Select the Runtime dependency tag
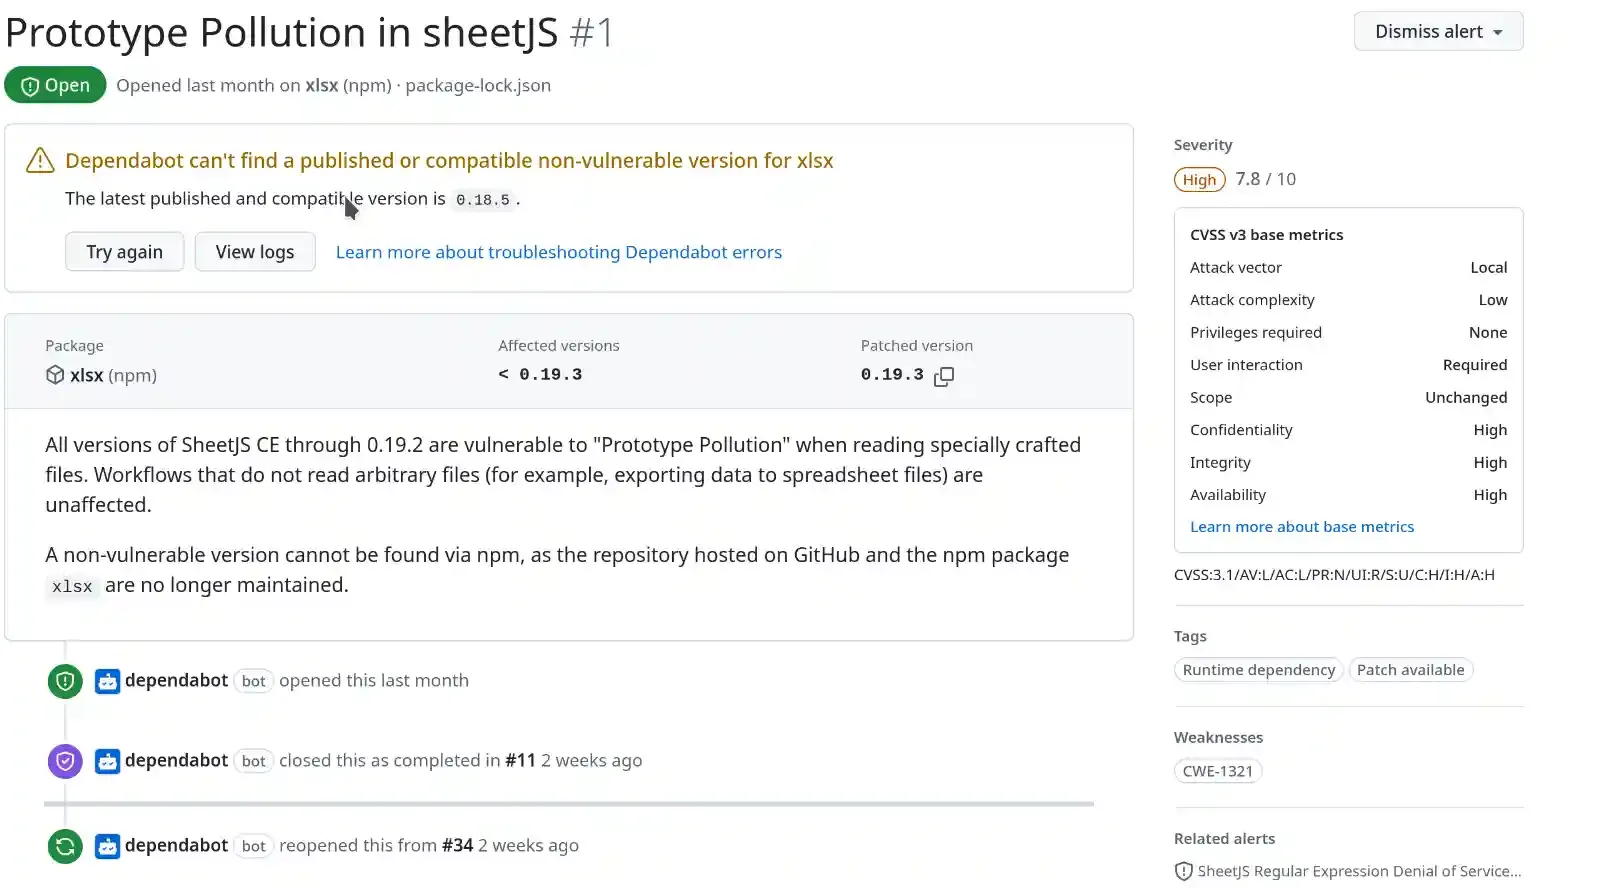Screen dimensions: 1598x888 tap(1258, 670)
